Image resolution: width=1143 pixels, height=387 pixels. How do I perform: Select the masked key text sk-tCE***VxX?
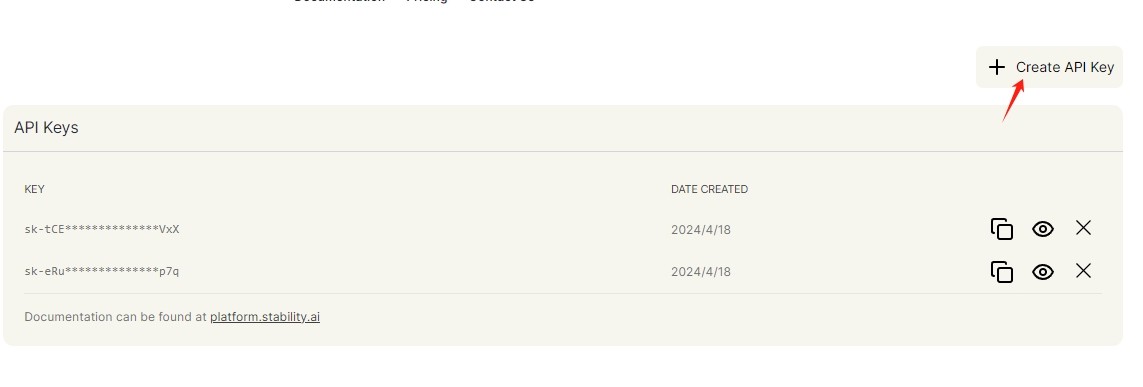click(x=102, y=230)
